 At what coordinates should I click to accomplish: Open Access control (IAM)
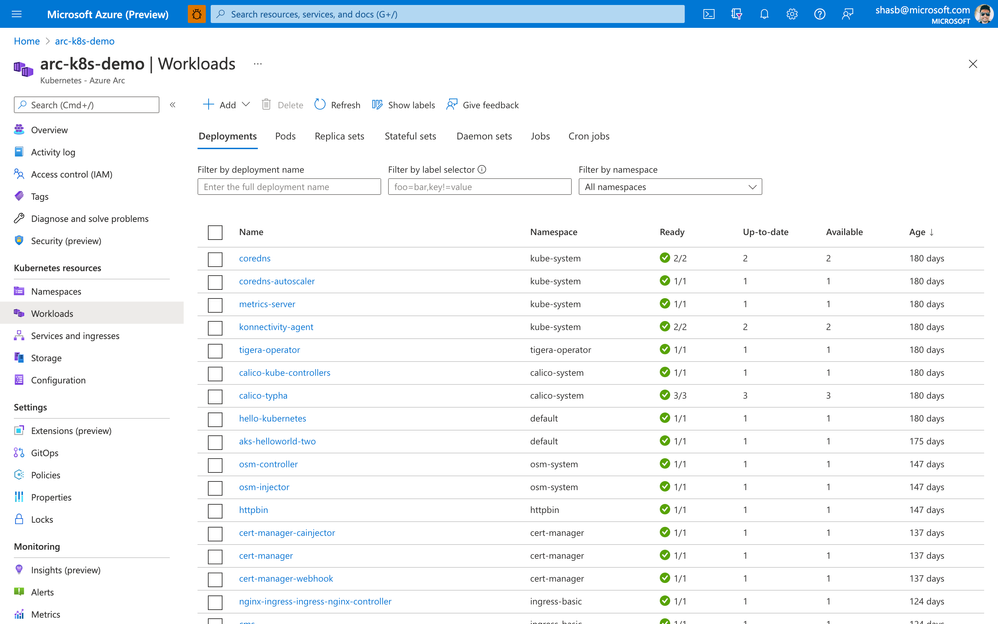(71, 174)
